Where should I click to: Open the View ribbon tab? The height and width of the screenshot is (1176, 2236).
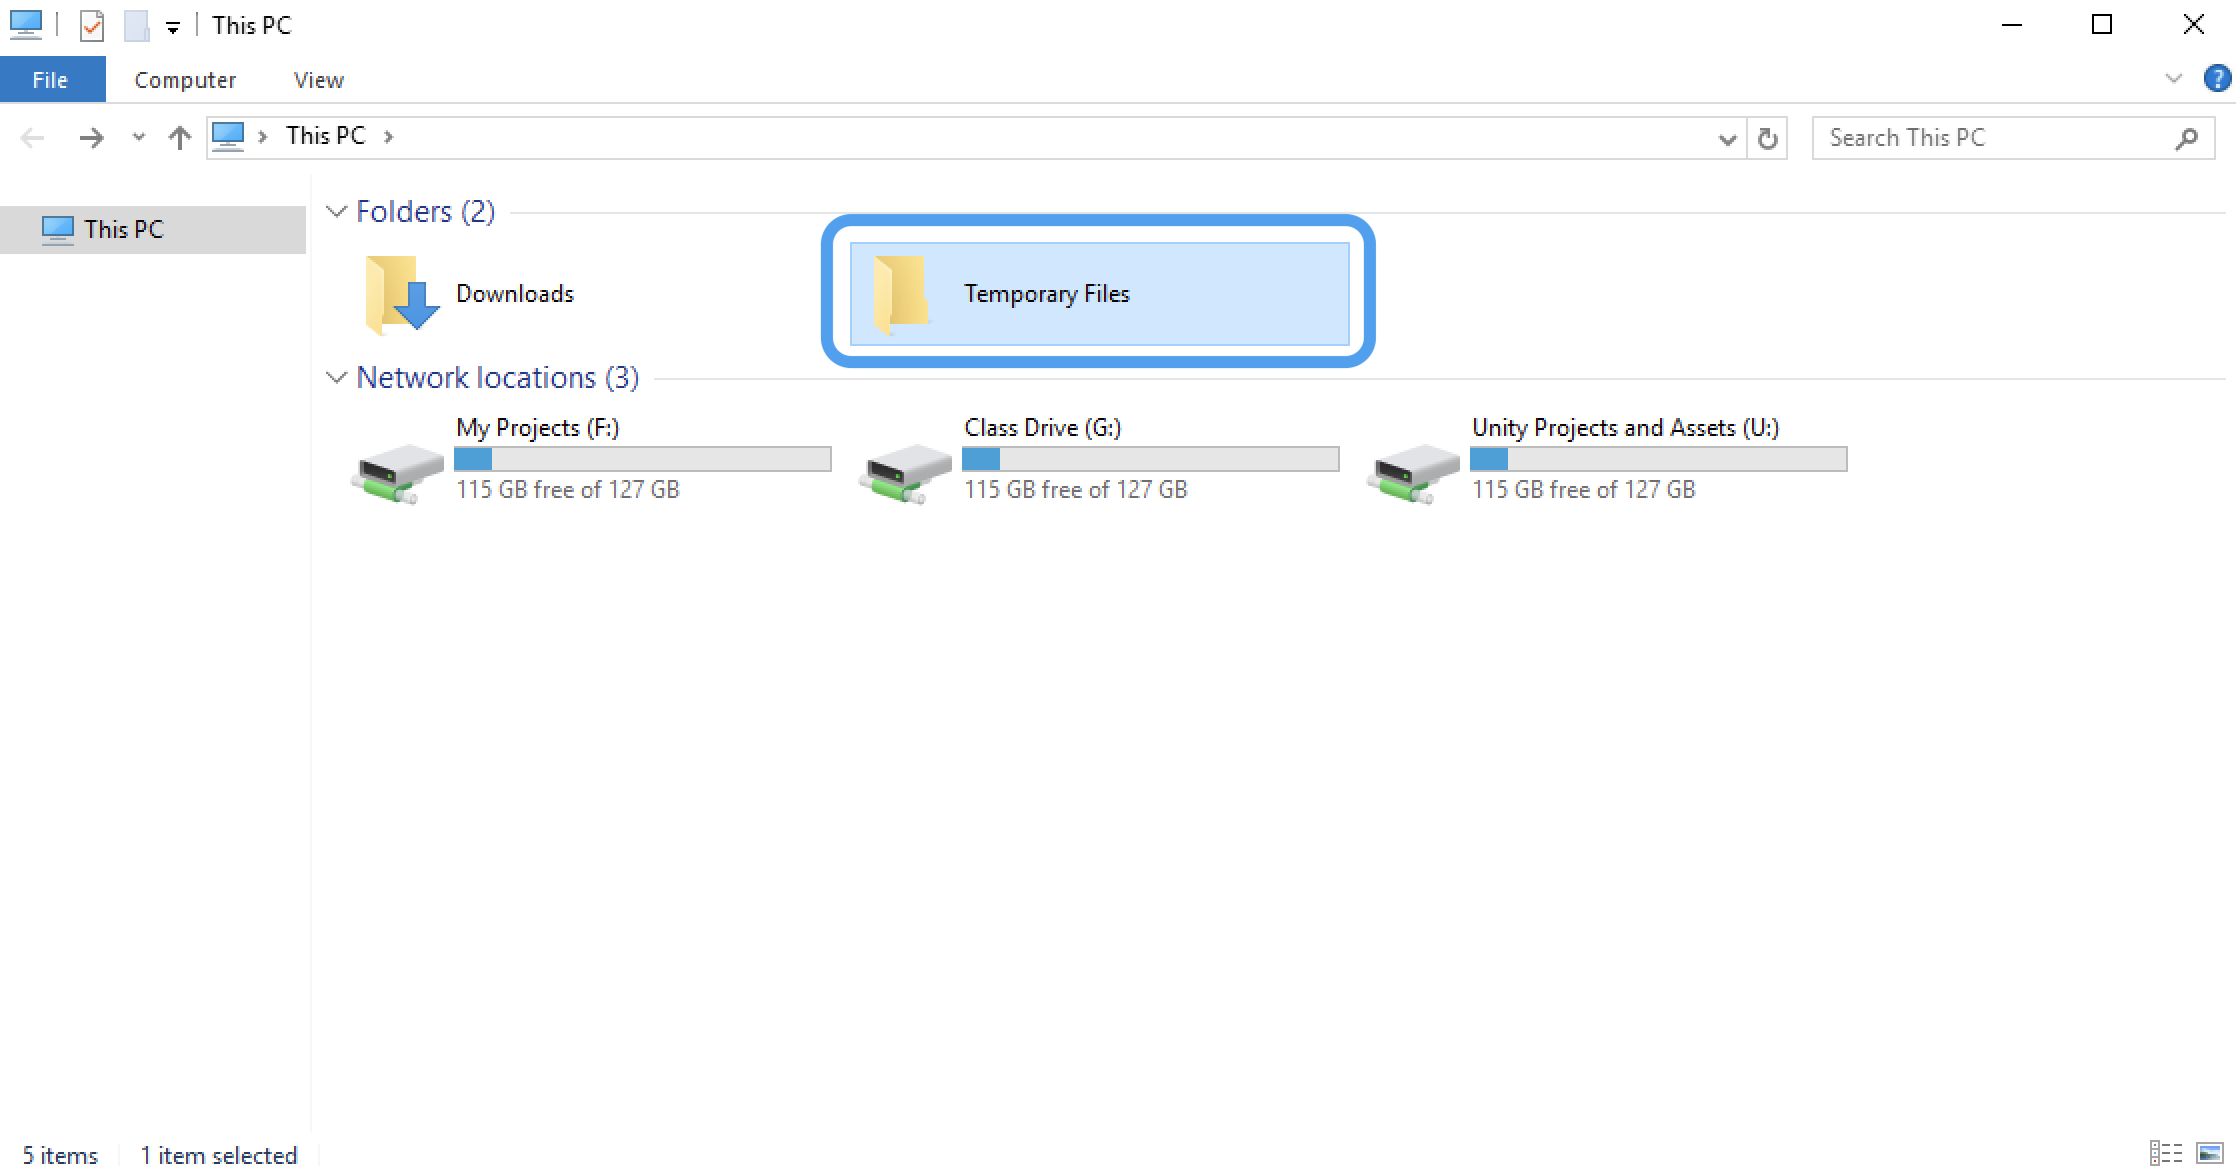318,80
